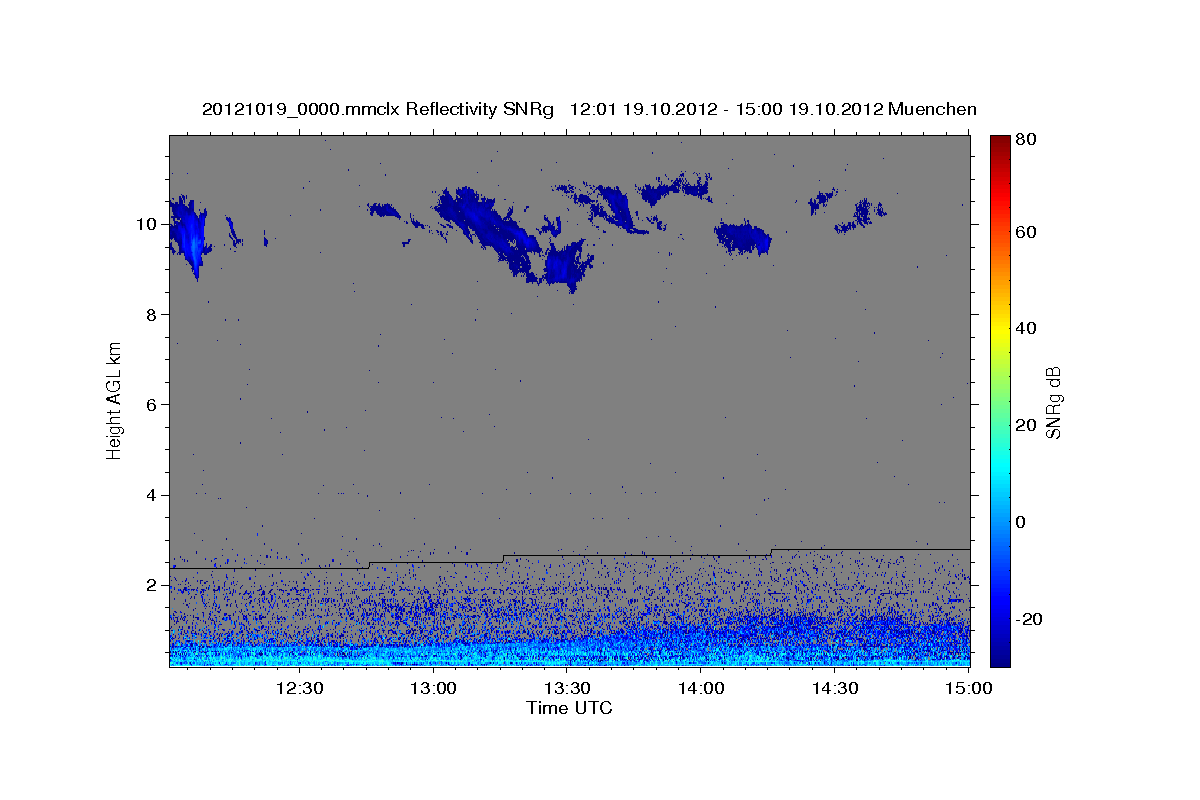This screenshot has height=800, width=1200.
Task: Click the colorbar value 60
Action: click(x=1025, y=232)
